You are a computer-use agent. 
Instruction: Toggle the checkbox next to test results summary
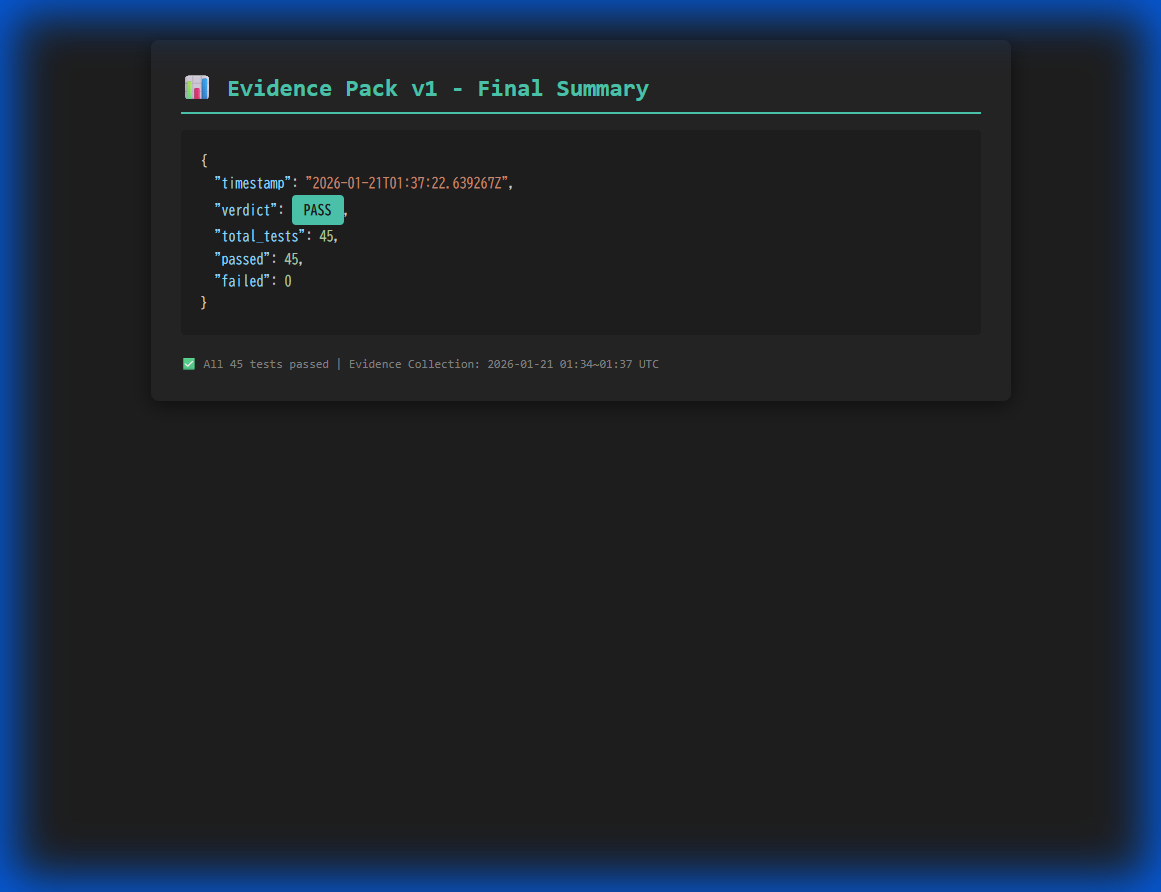(x=189, y=364)
